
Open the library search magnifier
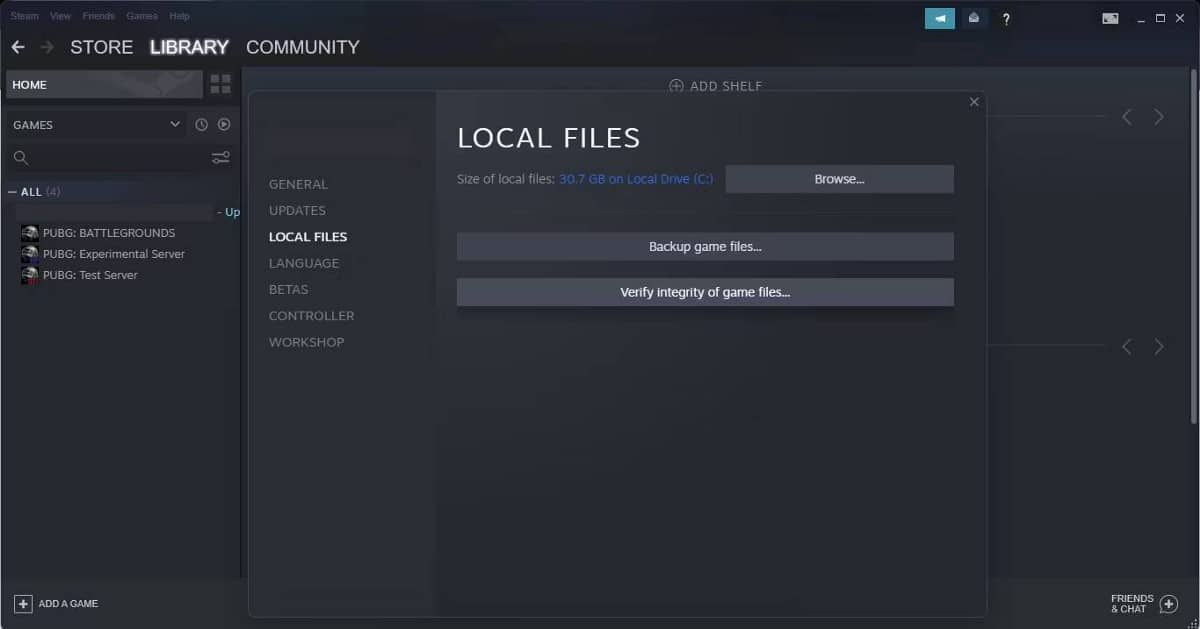point(20,157)
